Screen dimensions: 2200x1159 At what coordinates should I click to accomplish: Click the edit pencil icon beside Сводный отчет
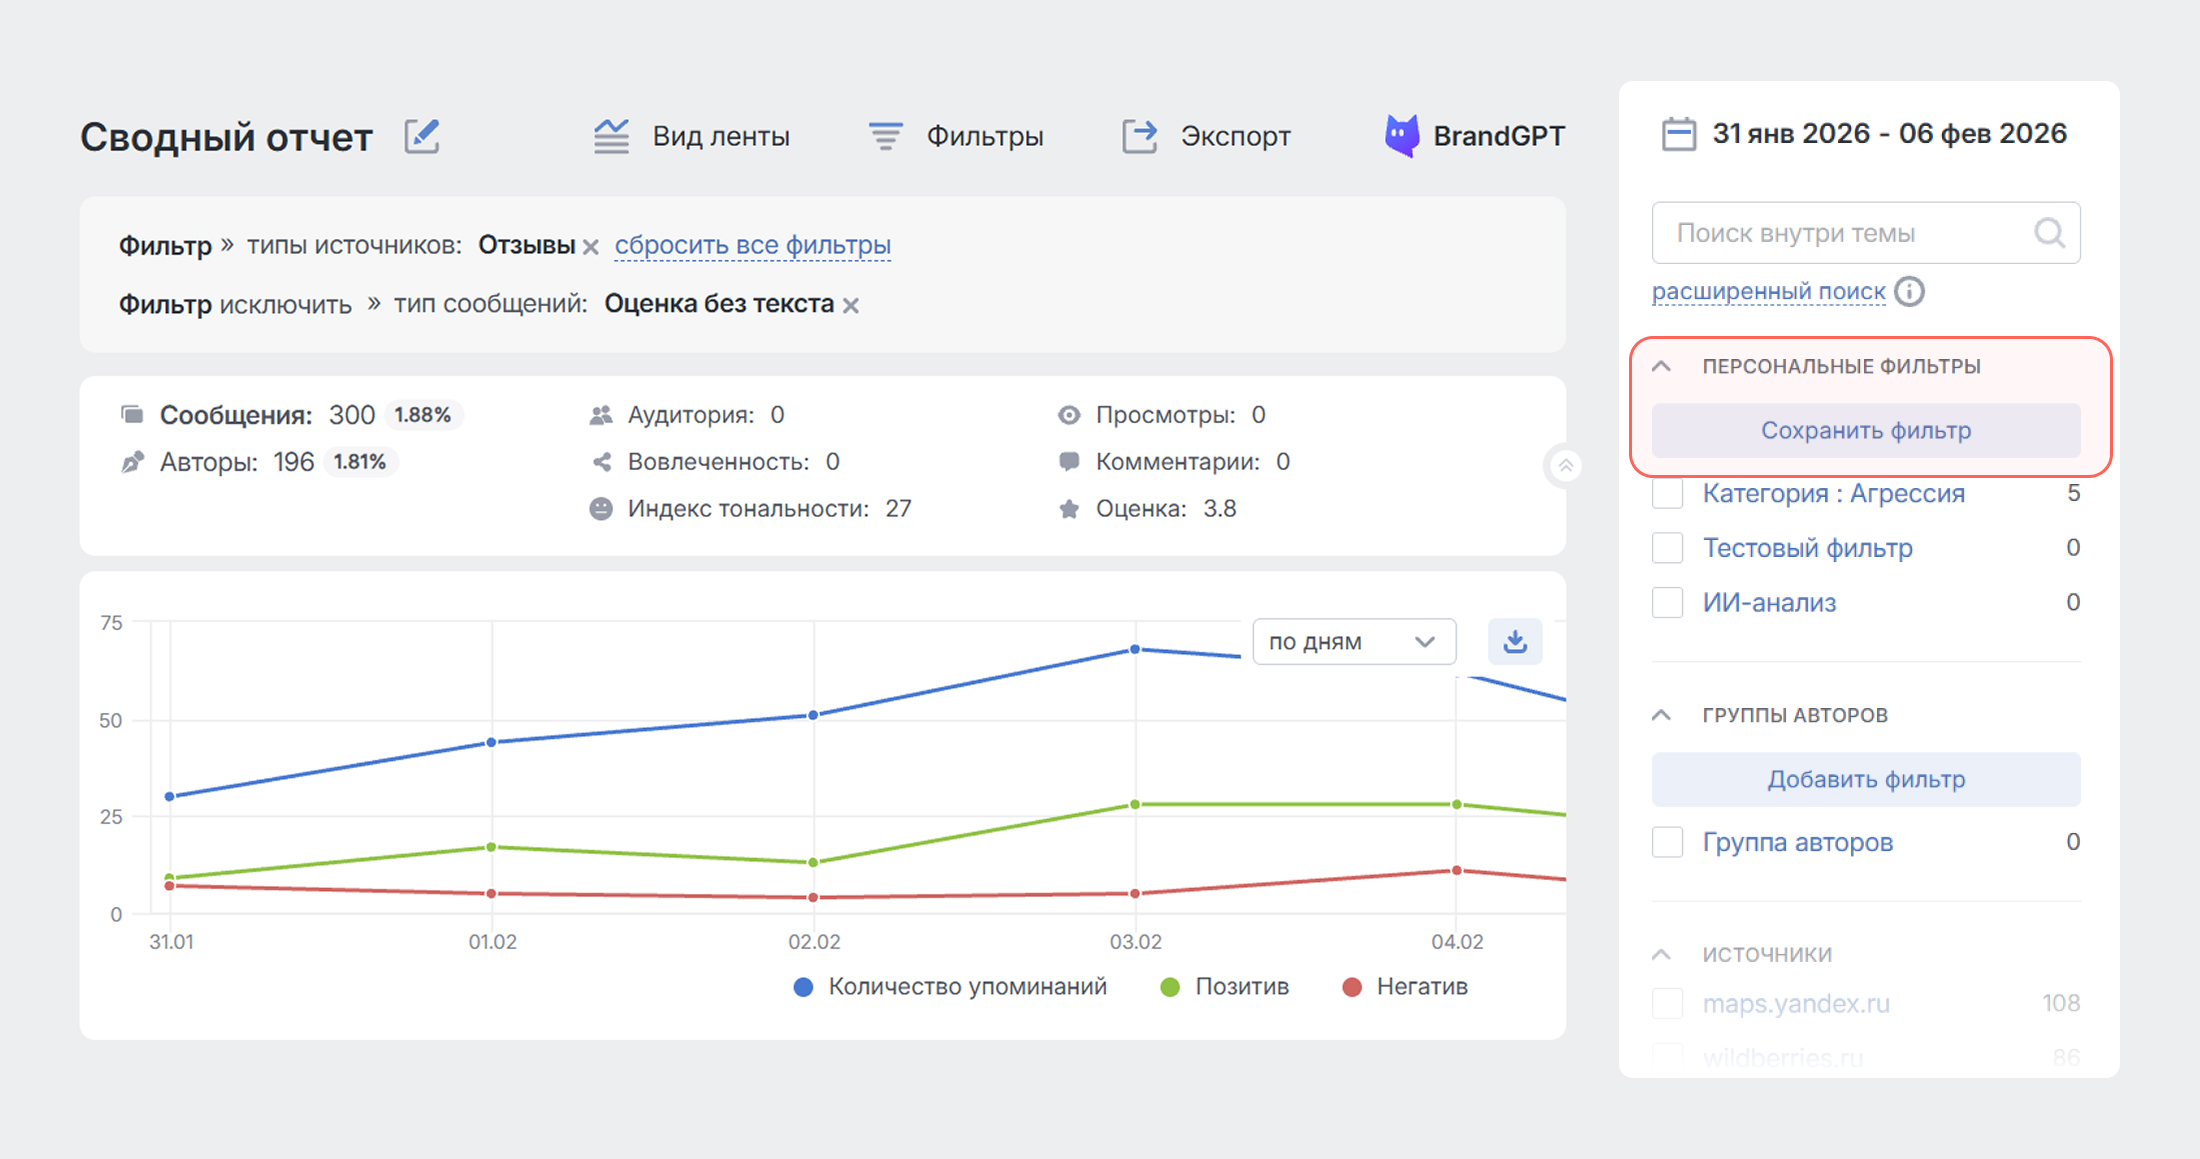(x=422, y=136)
